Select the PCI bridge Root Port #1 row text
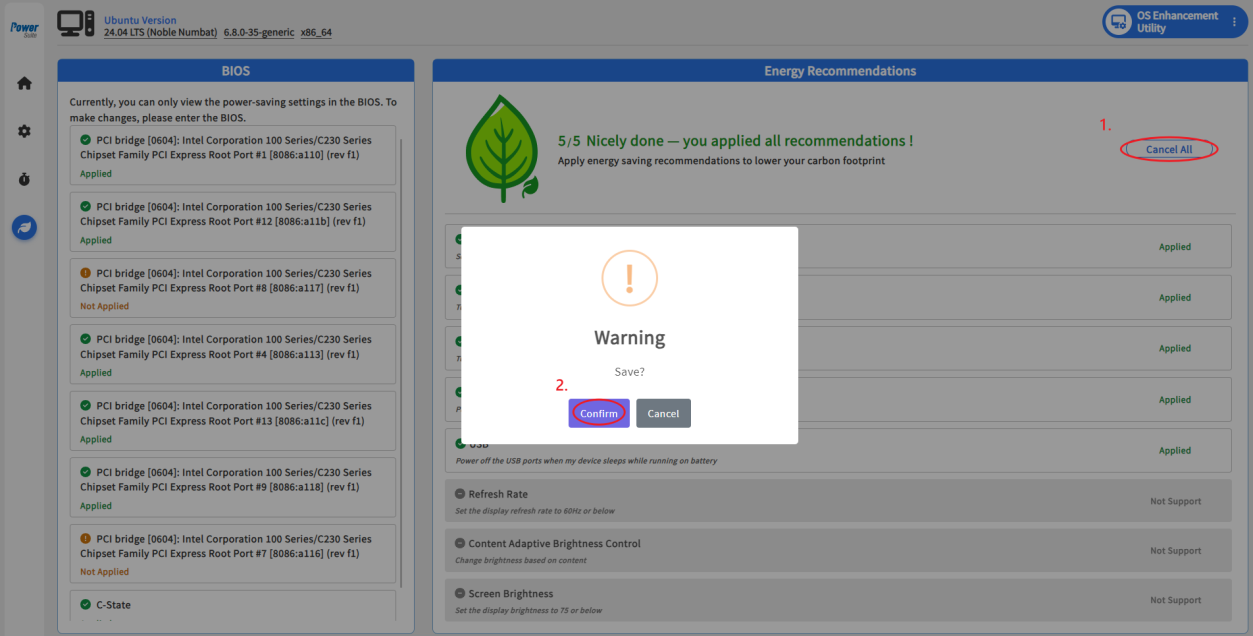This screenshot has width=1253, height=636. click(x=226, y=147)
